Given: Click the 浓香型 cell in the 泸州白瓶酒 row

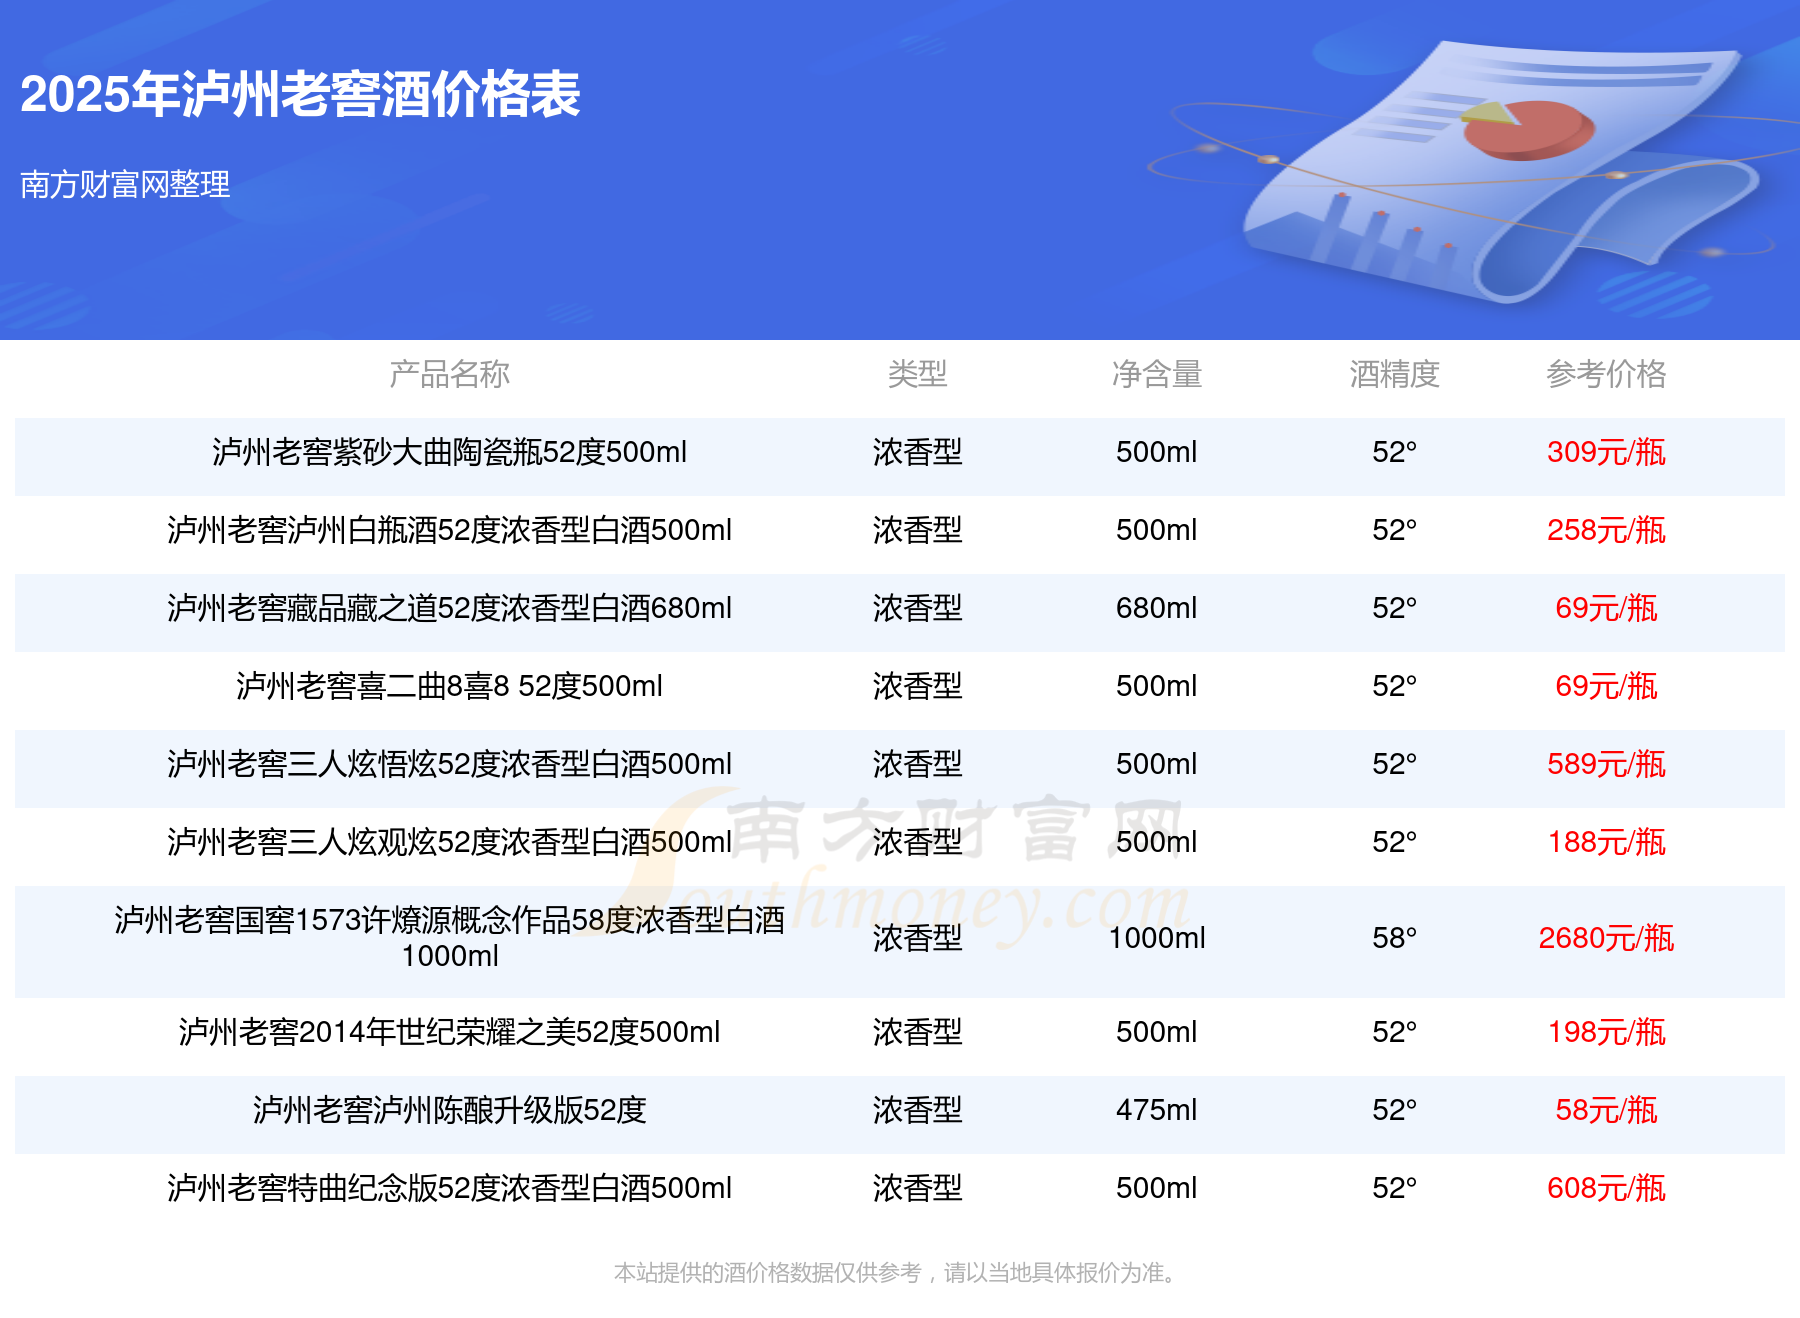Looking at the screenshot, I should (x=917, y=530).
